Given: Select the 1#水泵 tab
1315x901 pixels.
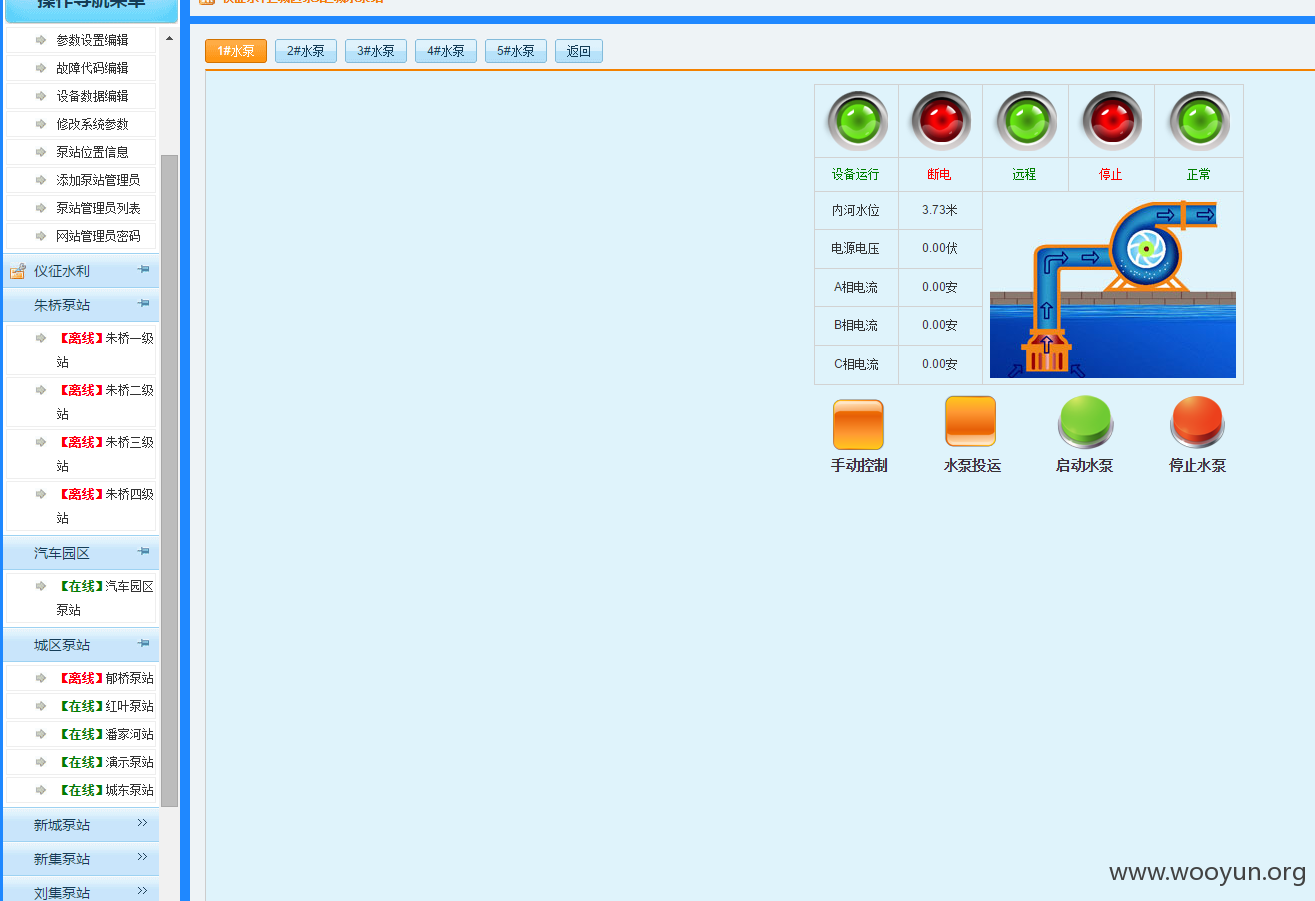Looking at the screenshot, I should pyautogui.click(x=236, y=51).
